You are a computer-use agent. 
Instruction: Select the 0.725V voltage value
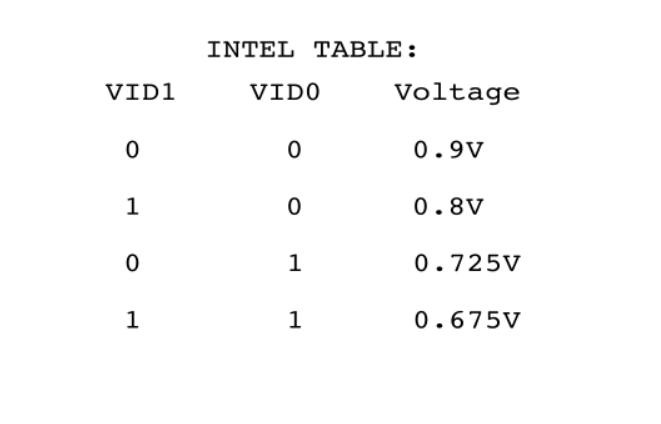(x=467, y=267)
